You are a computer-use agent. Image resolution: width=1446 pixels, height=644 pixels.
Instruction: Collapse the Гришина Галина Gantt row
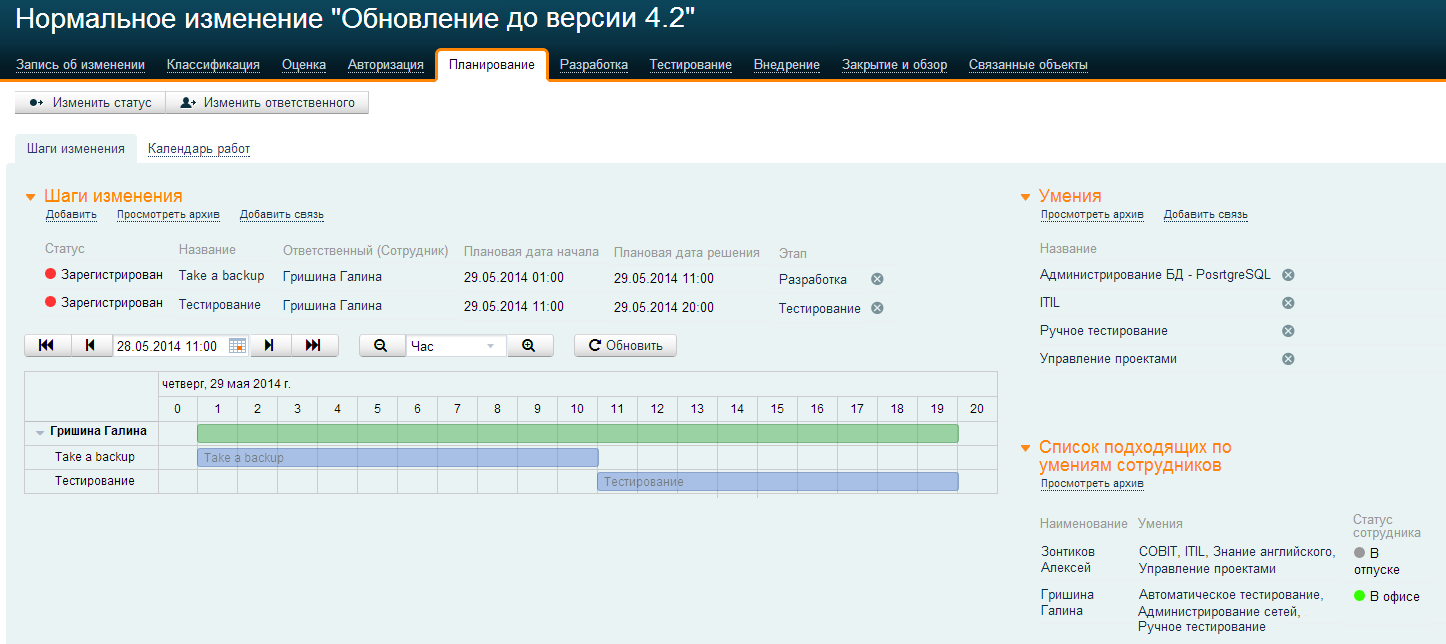[x=40, y=433]
